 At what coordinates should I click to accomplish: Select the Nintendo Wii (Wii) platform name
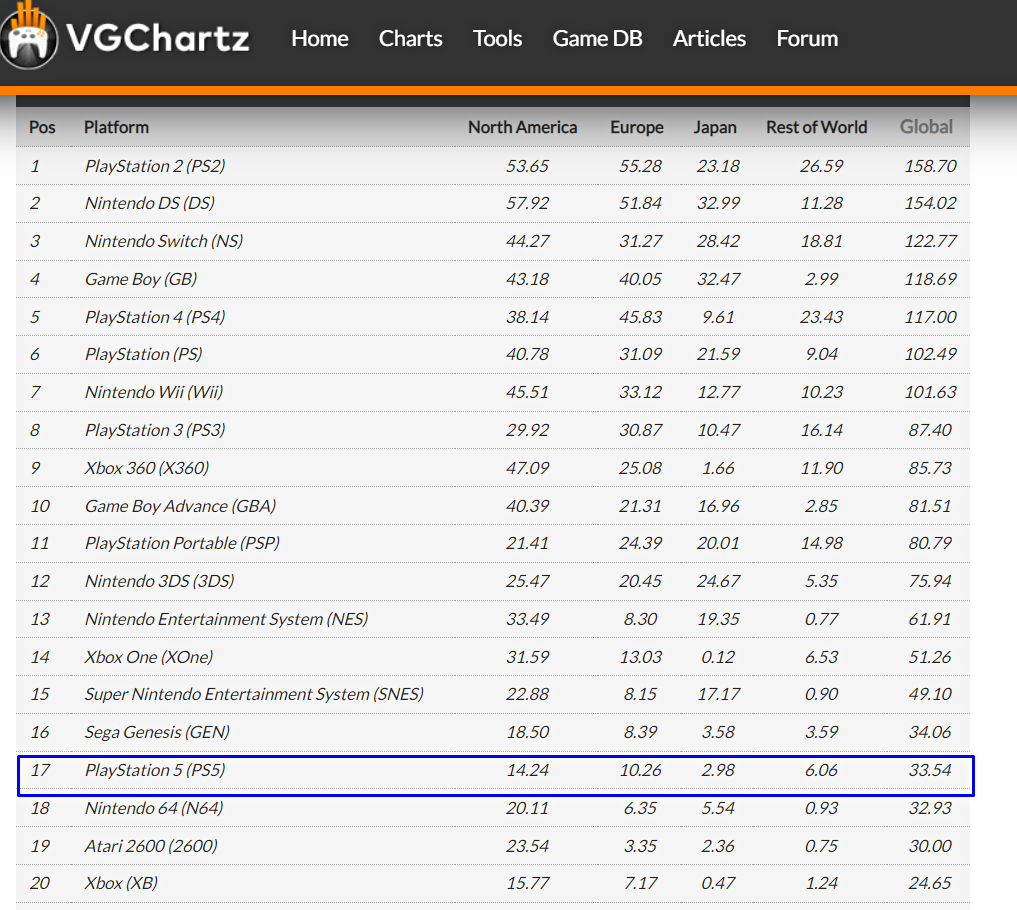pyautogui.click(x=154, y=392)
